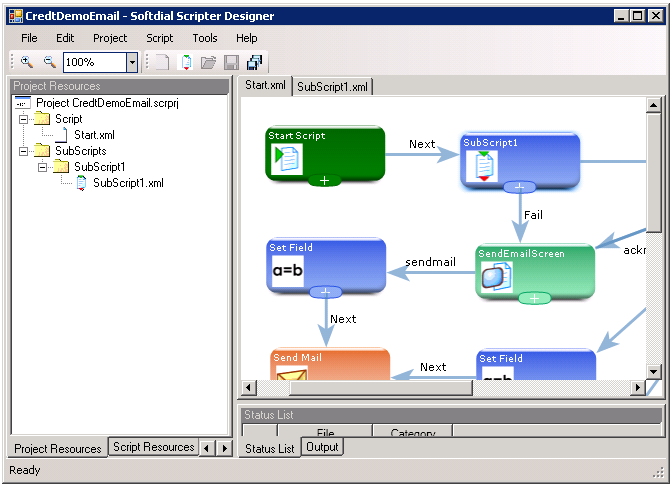Create a new blank document icon
The width and height of the screenshot is (671, 484).
pos(162,62)
